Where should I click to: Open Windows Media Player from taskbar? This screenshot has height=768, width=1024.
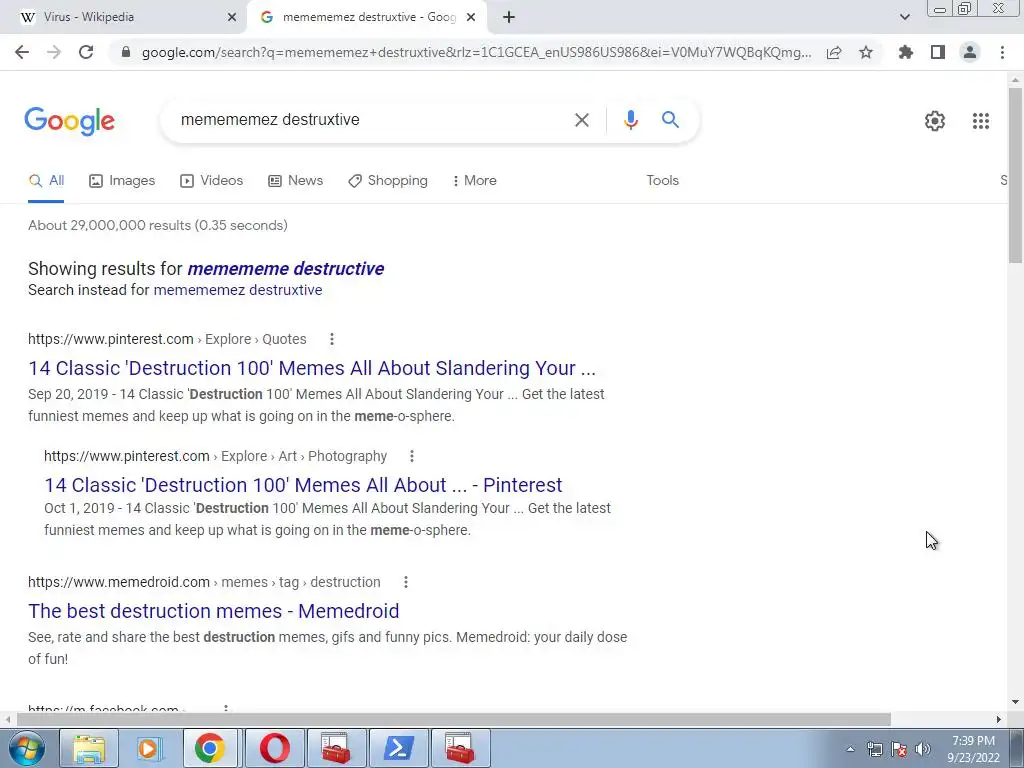click(150, 748)
